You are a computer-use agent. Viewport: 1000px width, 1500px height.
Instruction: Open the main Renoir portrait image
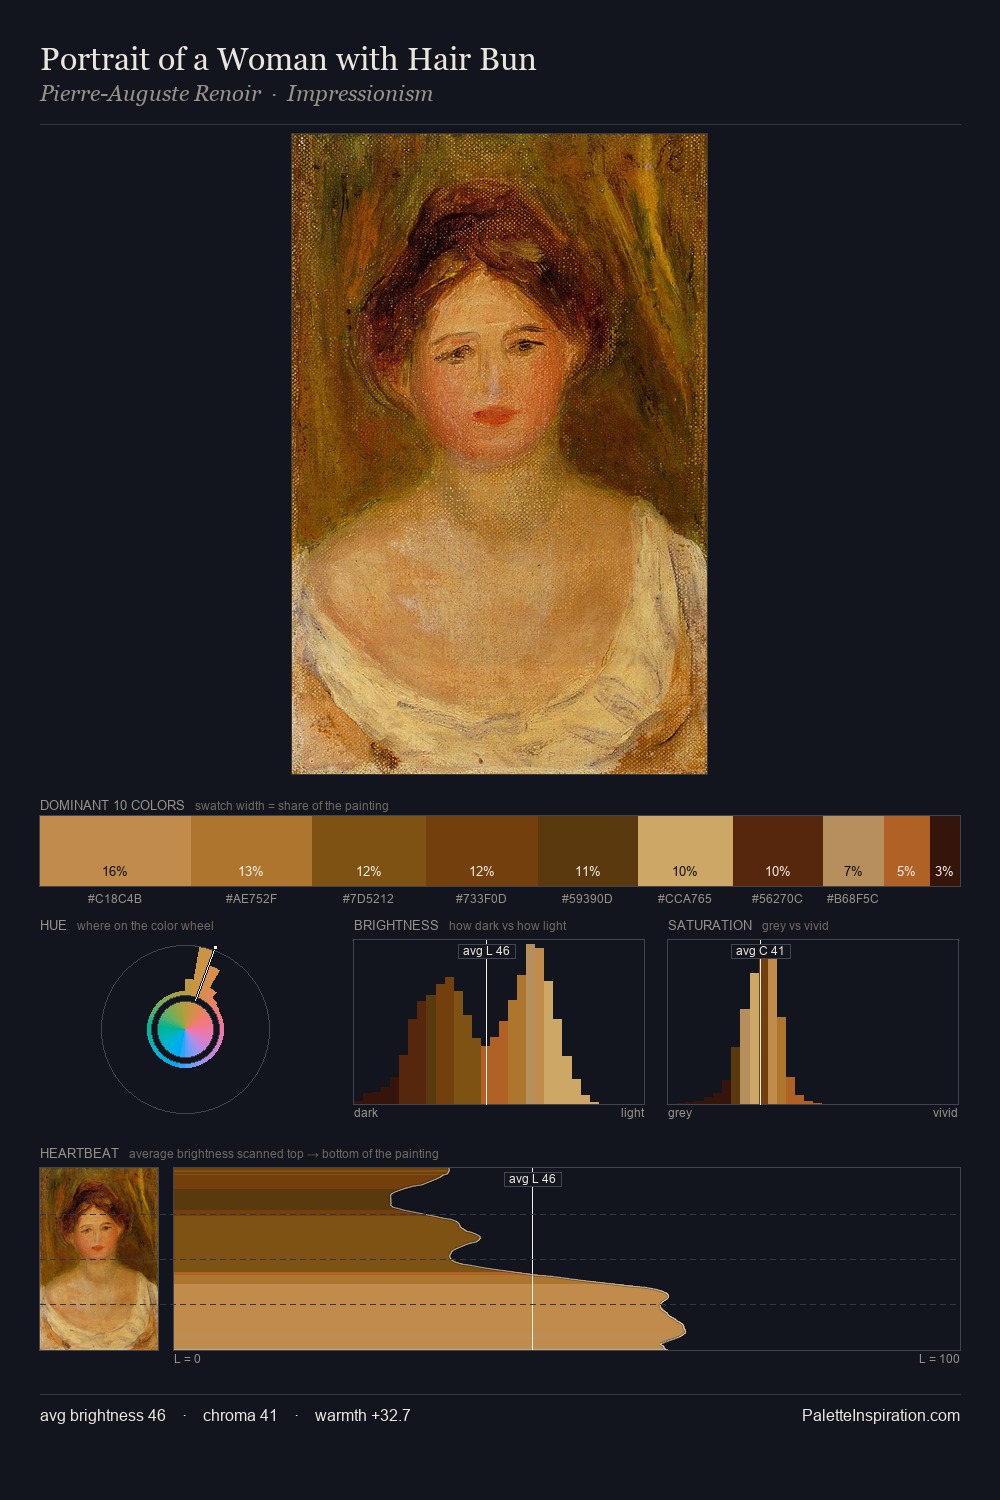(x=499, y=454)
